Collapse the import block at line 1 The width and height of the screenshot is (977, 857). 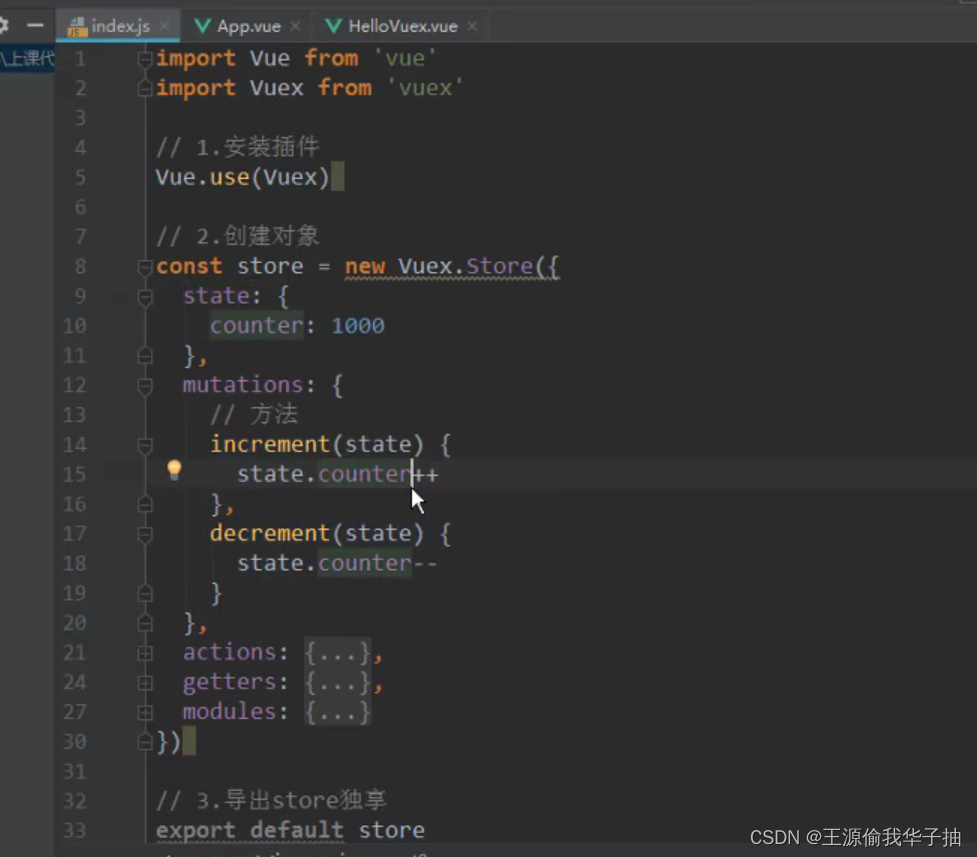coord(145,60)
